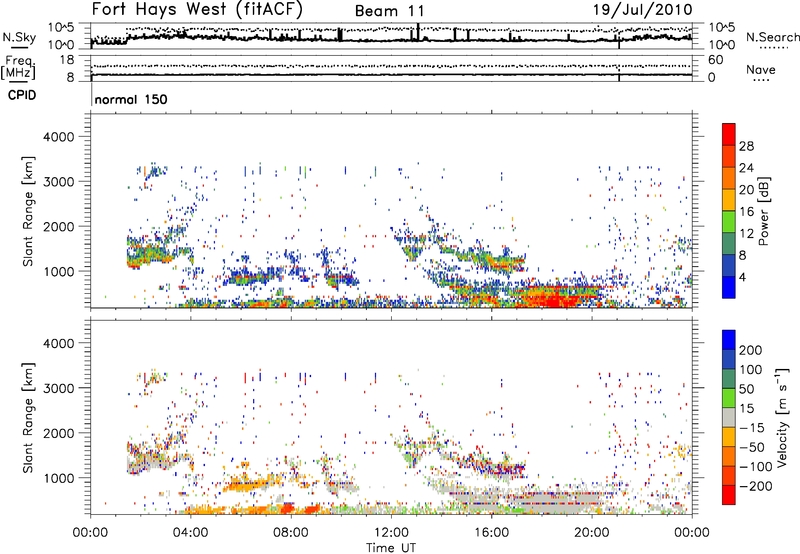Click the "50" label on the velocity color bar

coord(746,389)
